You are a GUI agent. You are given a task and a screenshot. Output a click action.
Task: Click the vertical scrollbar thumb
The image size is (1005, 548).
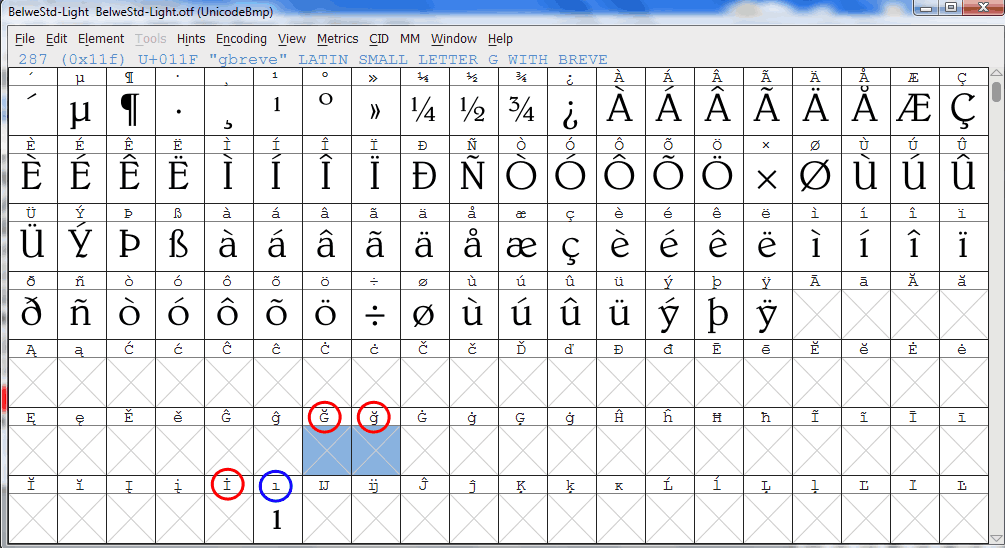click(996, 92)
